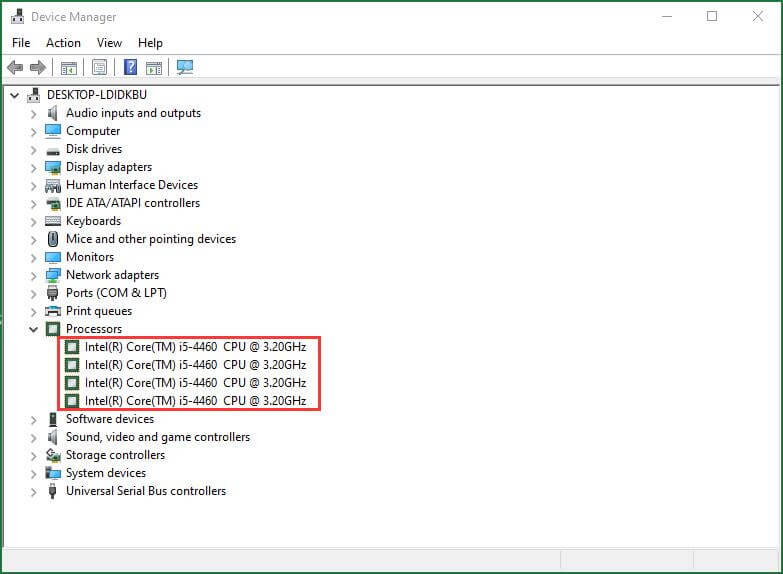Image resolution: width=783 pixels, height=574 pixels.
Task: Open the Properties toolbar icon
Action: (x=99, y=67)
